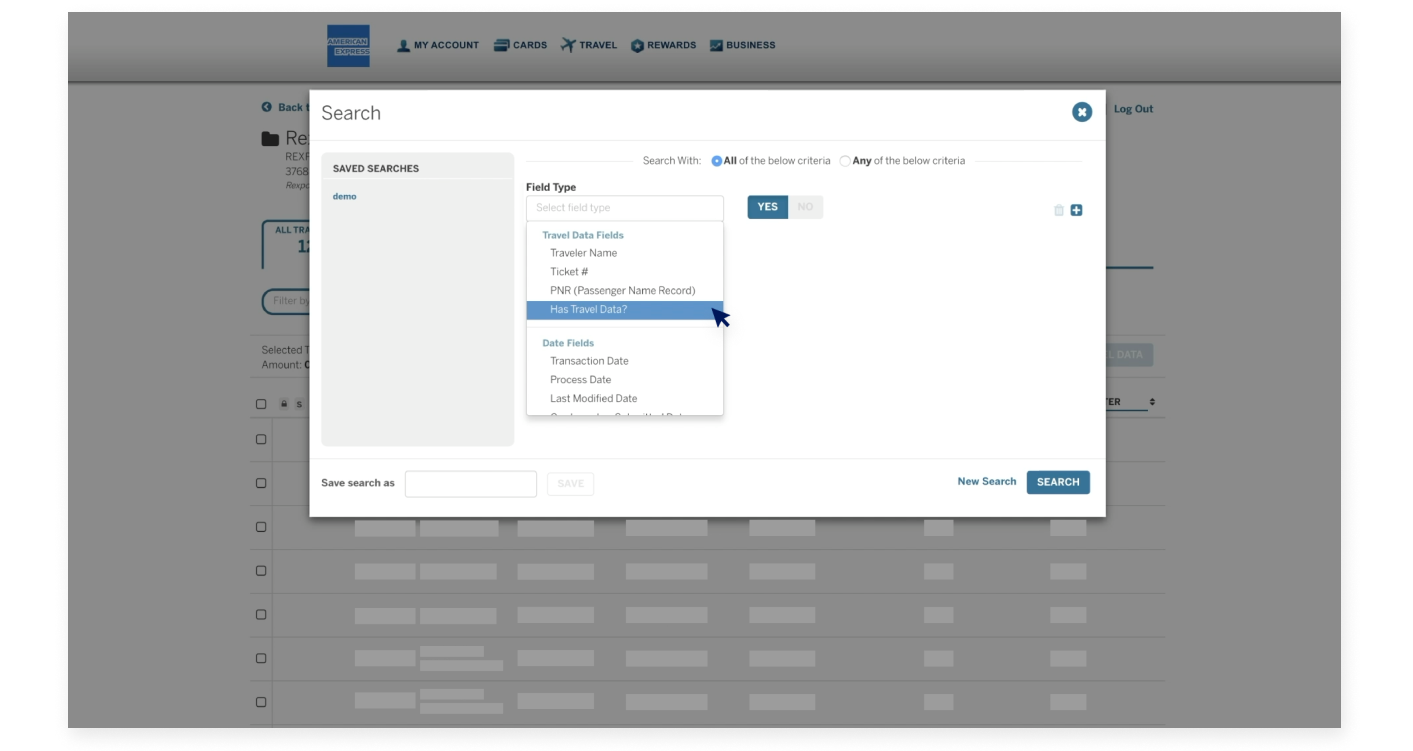Select the "All of the below criteria" radio
Screen dimensions: 1413x751
pos(718,160)
